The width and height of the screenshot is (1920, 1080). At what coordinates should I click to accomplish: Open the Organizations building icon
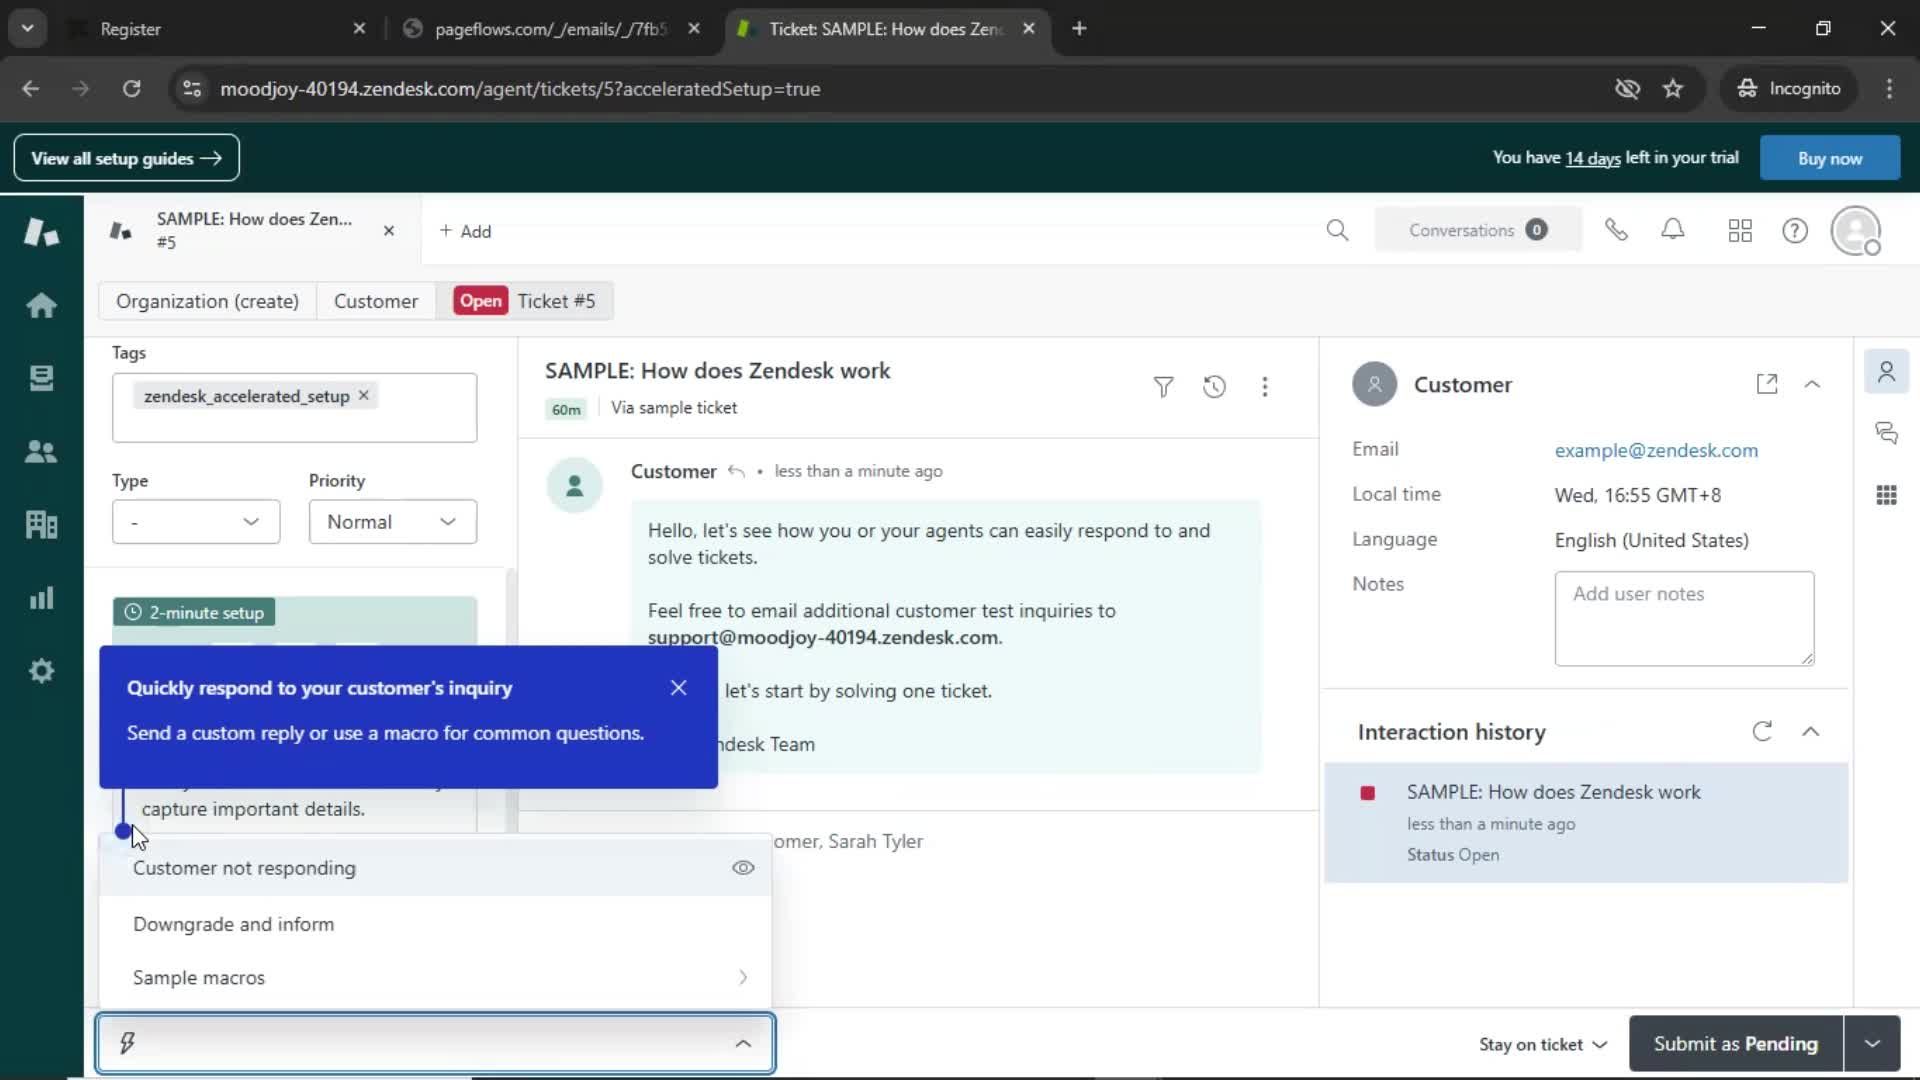click(41, 524)
